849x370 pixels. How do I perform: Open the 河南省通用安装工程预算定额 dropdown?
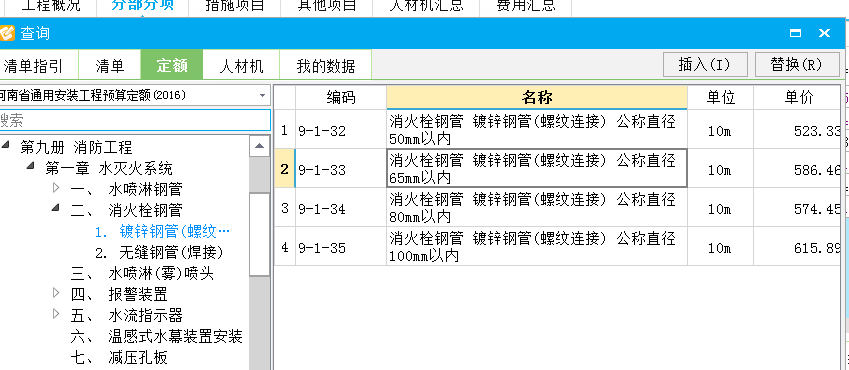(x=263, y=96)
